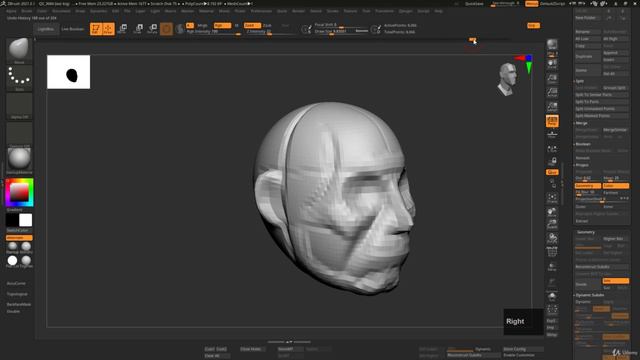Viewport: 640px width, 360px height.
Task: Click the Gizmo 3D button
Action: pyautogui.click(x=166, y=29)
